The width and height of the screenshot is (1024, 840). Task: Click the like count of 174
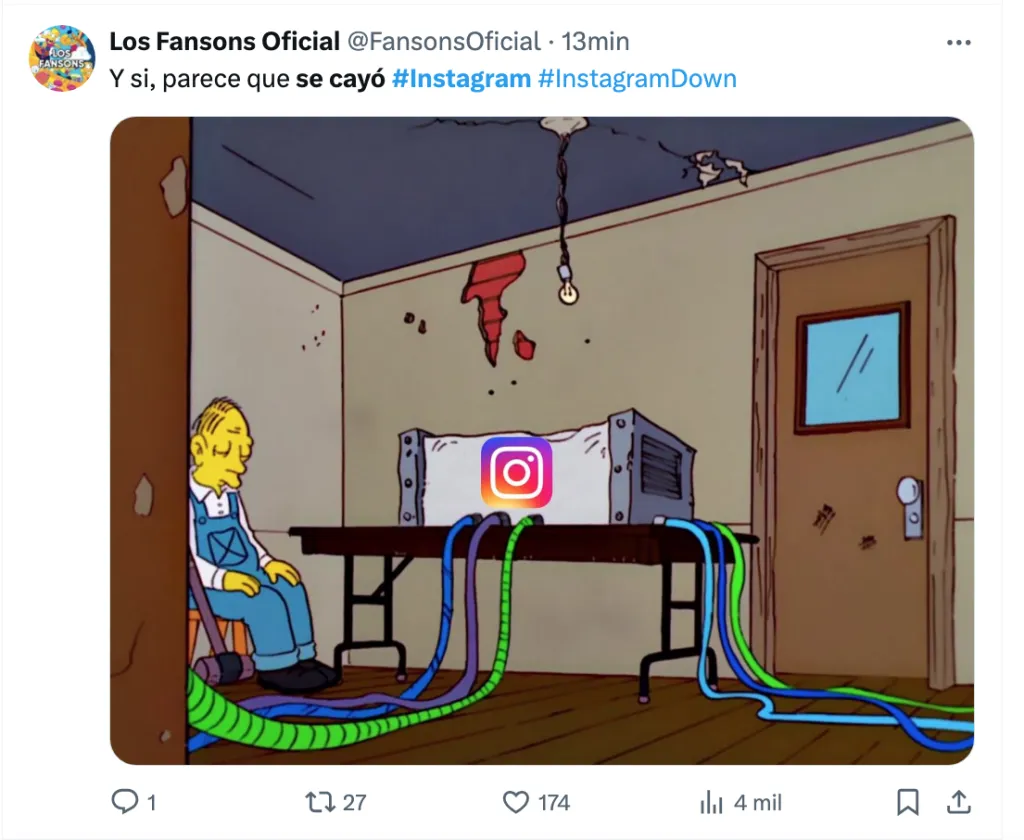(x=553, y=802)
